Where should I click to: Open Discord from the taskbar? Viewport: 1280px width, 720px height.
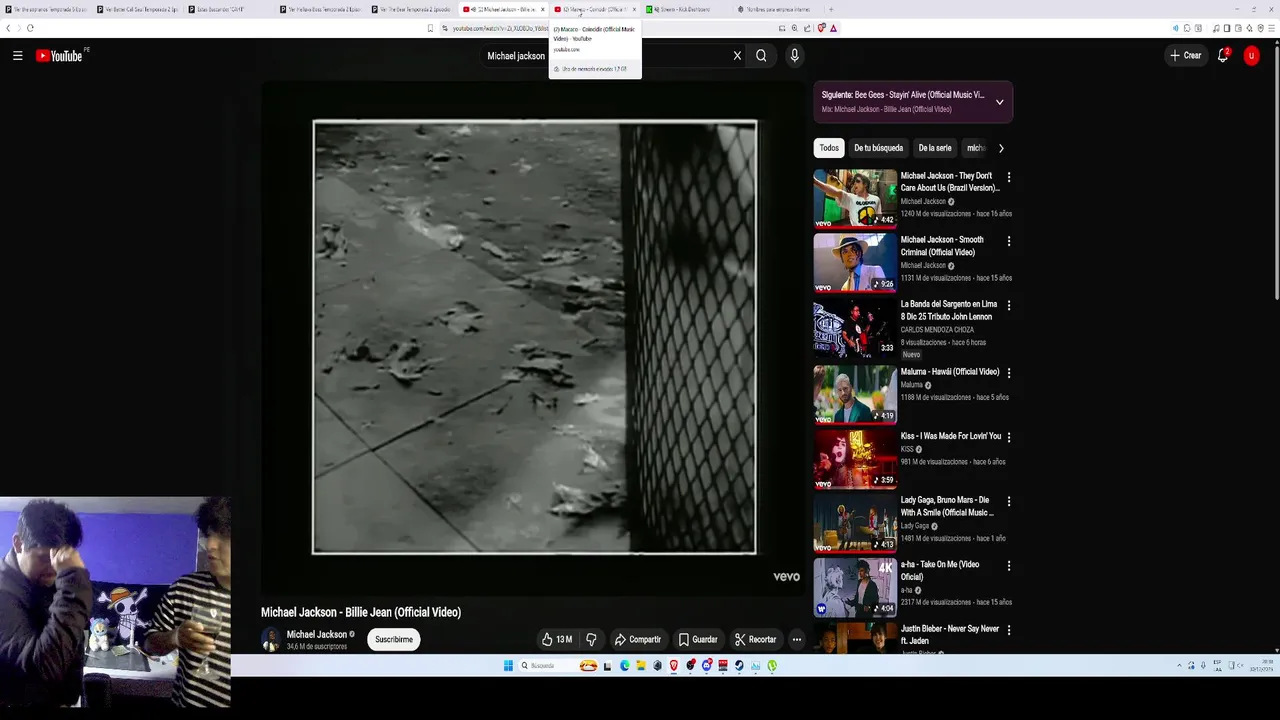(707, 666)
